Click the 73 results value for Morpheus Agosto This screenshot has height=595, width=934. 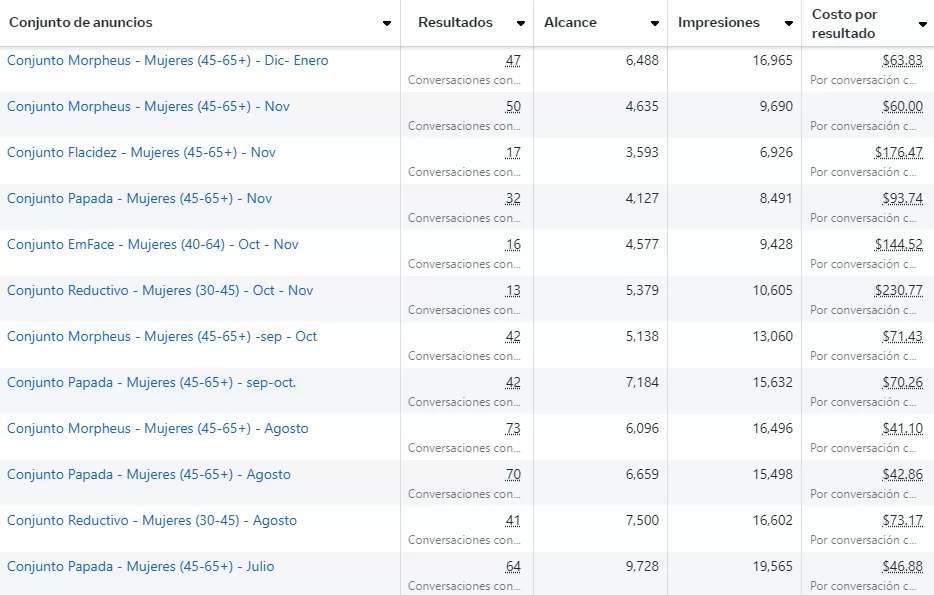coord(512,429)
